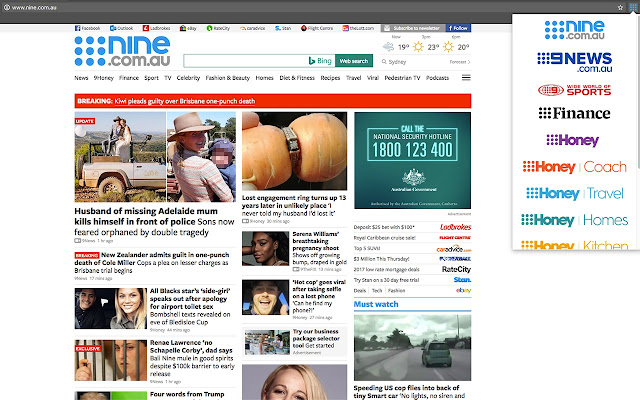Click the National Security Hotline advertisement
Image resolution: width=640 pixels, height=400 pixels.
[x=412, y=160]
